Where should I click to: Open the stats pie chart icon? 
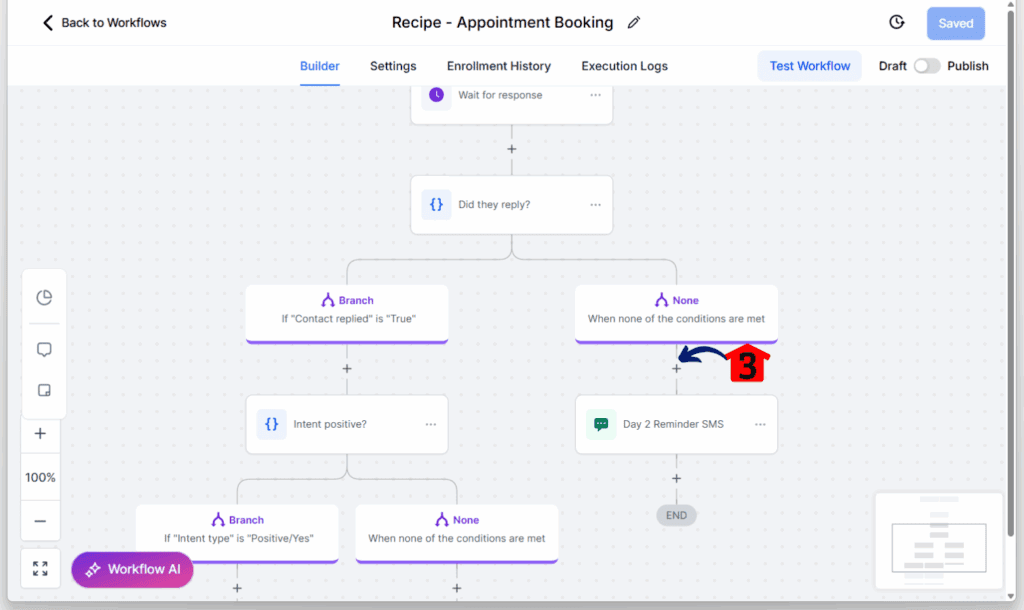pos(44,297)
